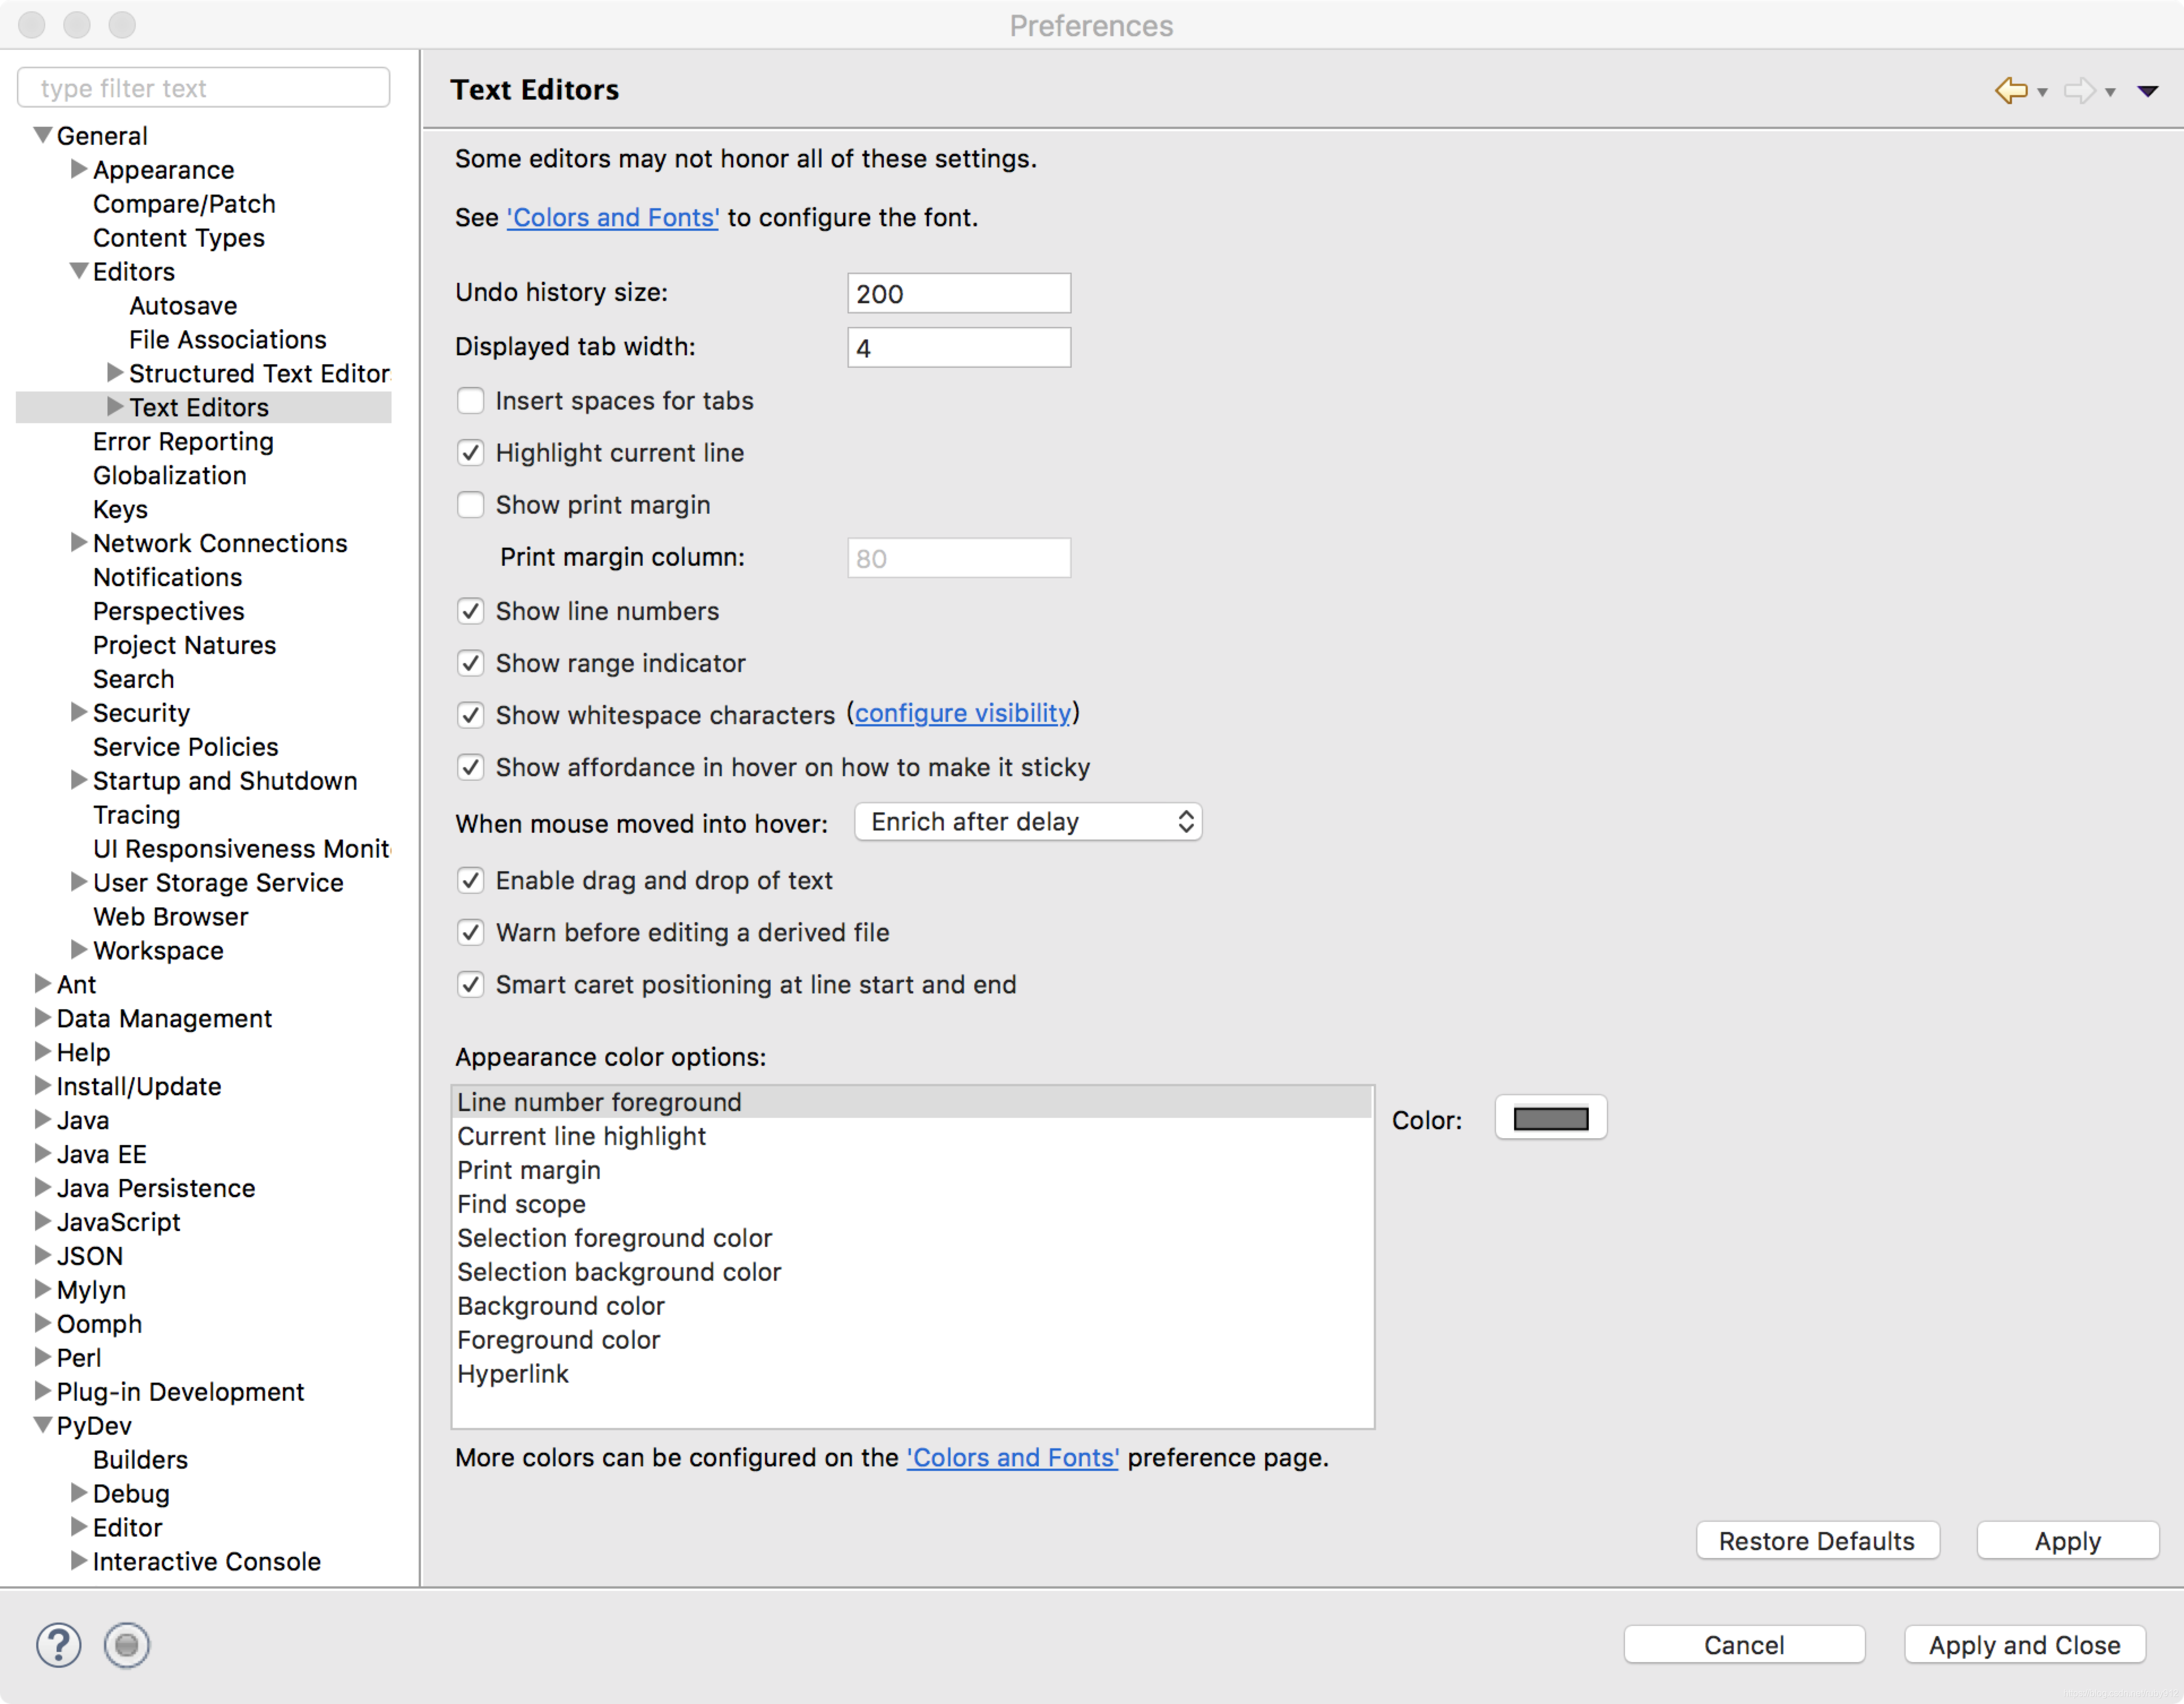This screenshot has width=2184, height=1704.
Task: Expand the Structured Text Editor node
Action: [115, 373]
